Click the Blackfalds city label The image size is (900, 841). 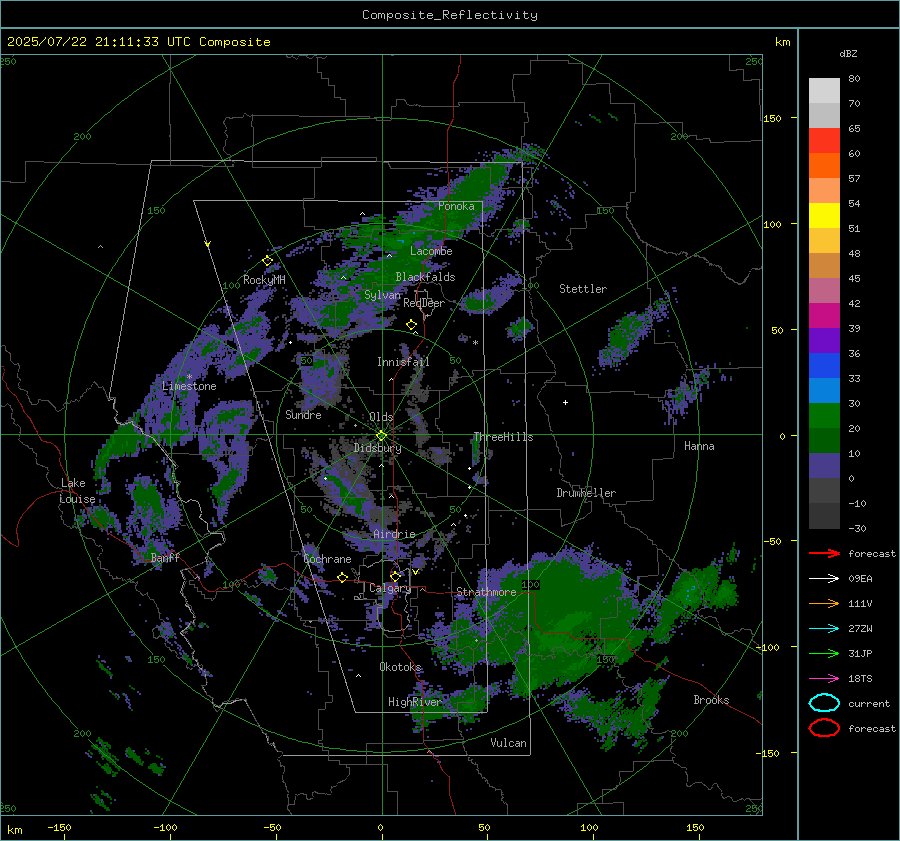[425, 277]
